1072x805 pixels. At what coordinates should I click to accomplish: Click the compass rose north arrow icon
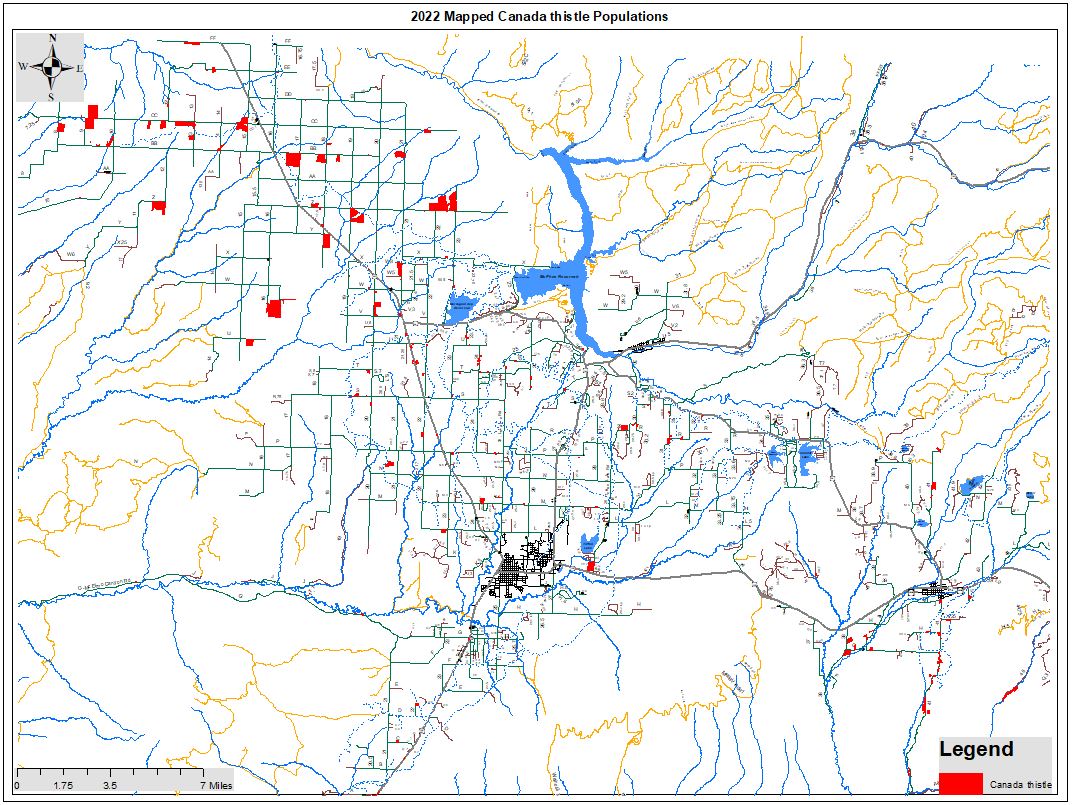click(52, 67)
